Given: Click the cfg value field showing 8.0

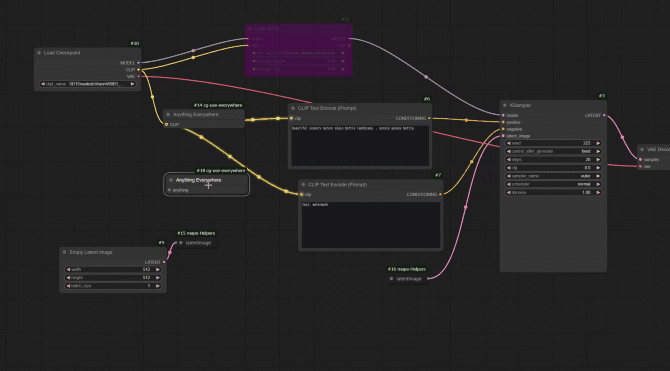Looking at the screenshot, I should pos(553,168).
